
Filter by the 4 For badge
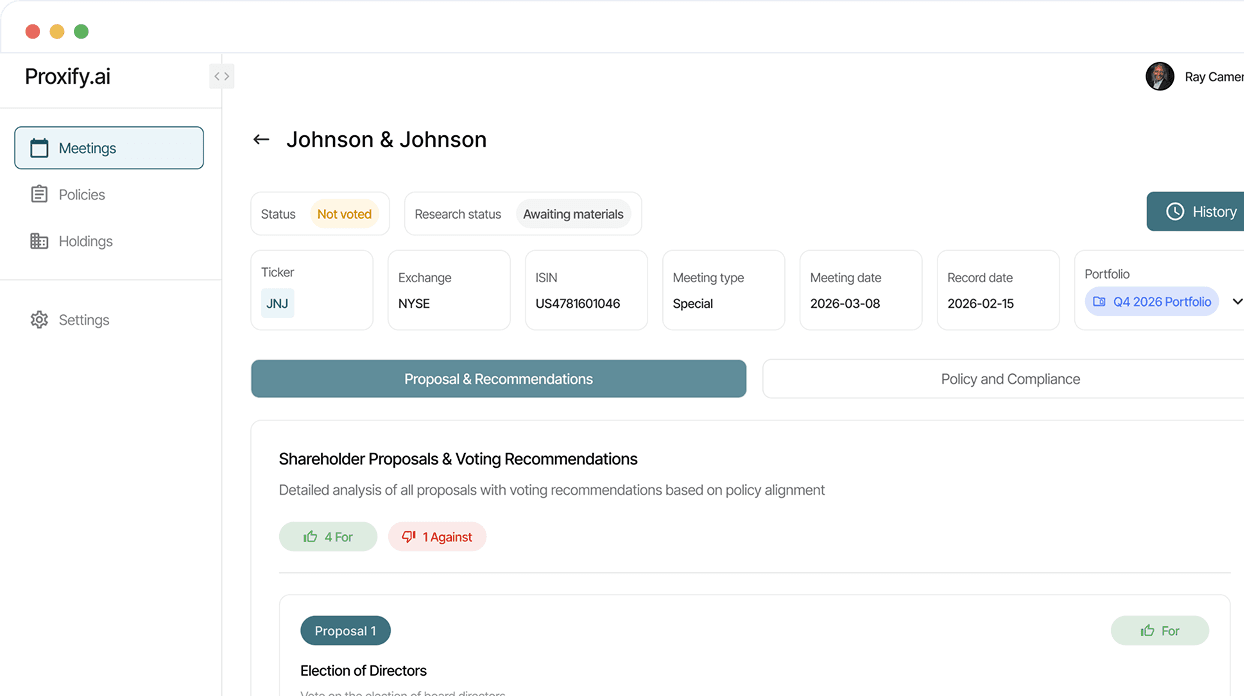pyautogui.click(x=328, y=537)
